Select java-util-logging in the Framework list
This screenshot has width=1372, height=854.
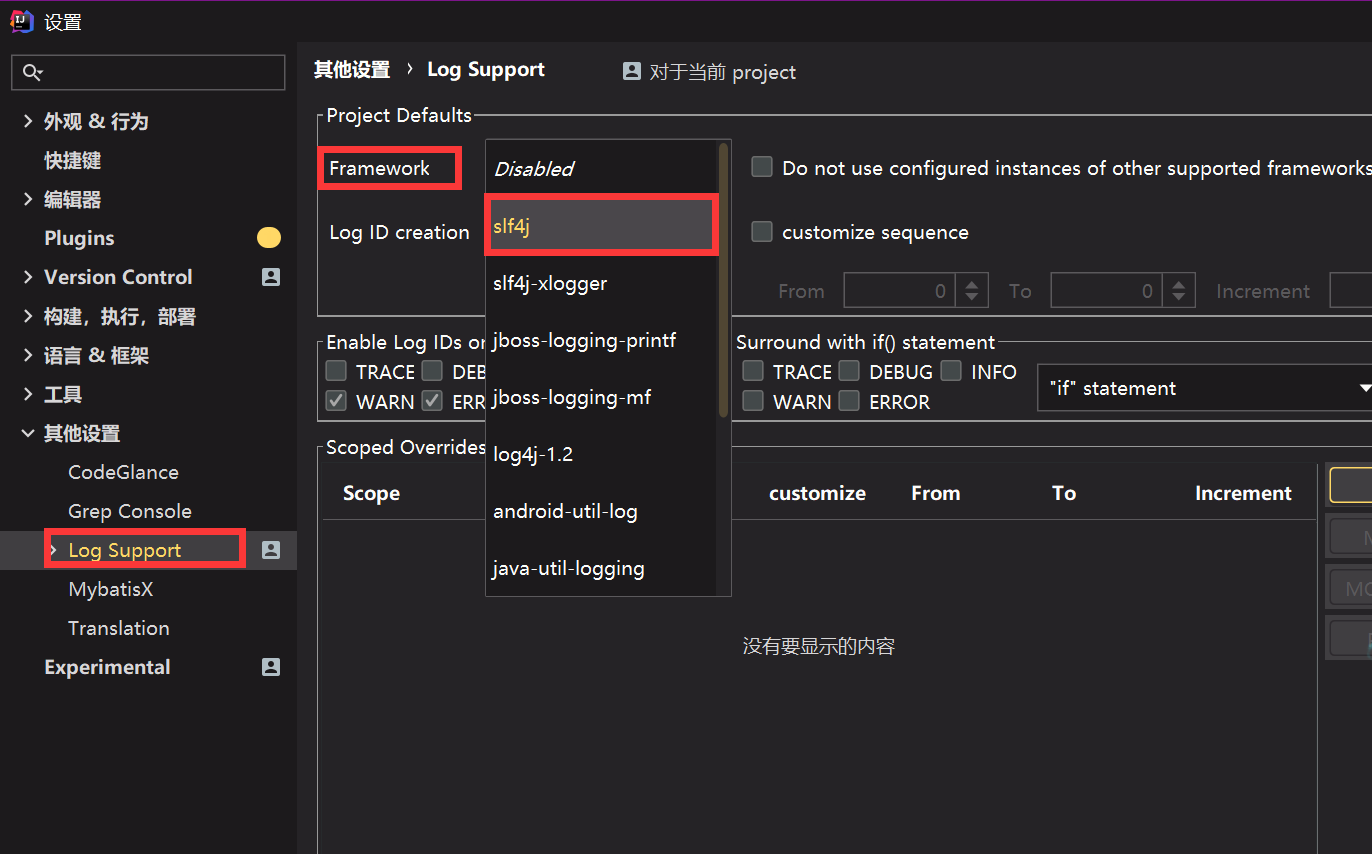pos(602,568)
